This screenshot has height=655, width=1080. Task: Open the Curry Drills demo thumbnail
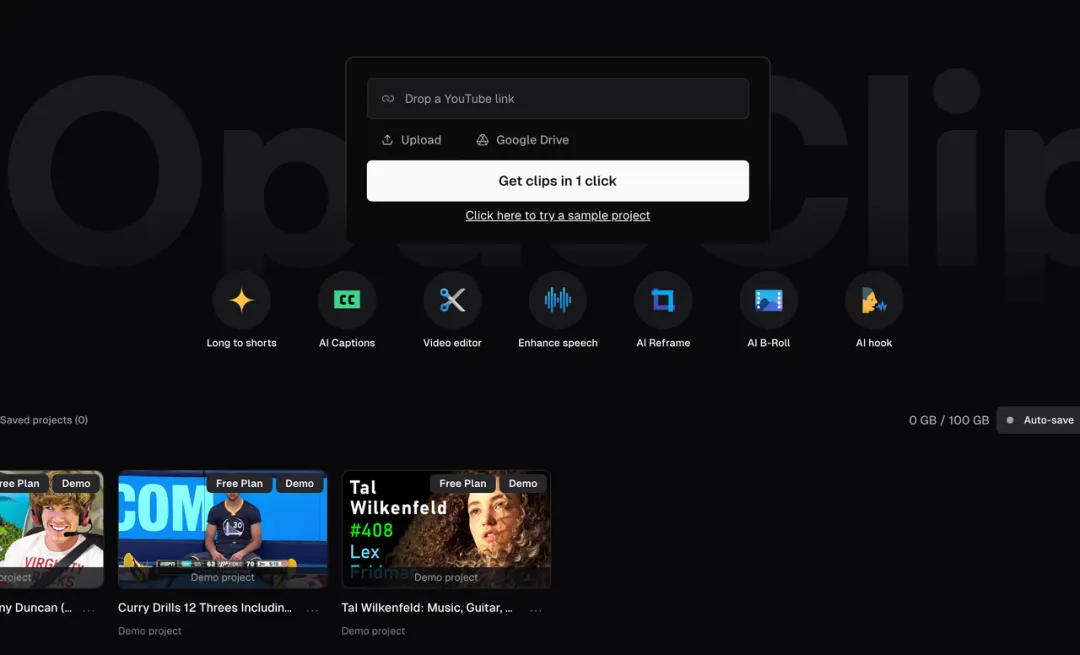point(222,529)
